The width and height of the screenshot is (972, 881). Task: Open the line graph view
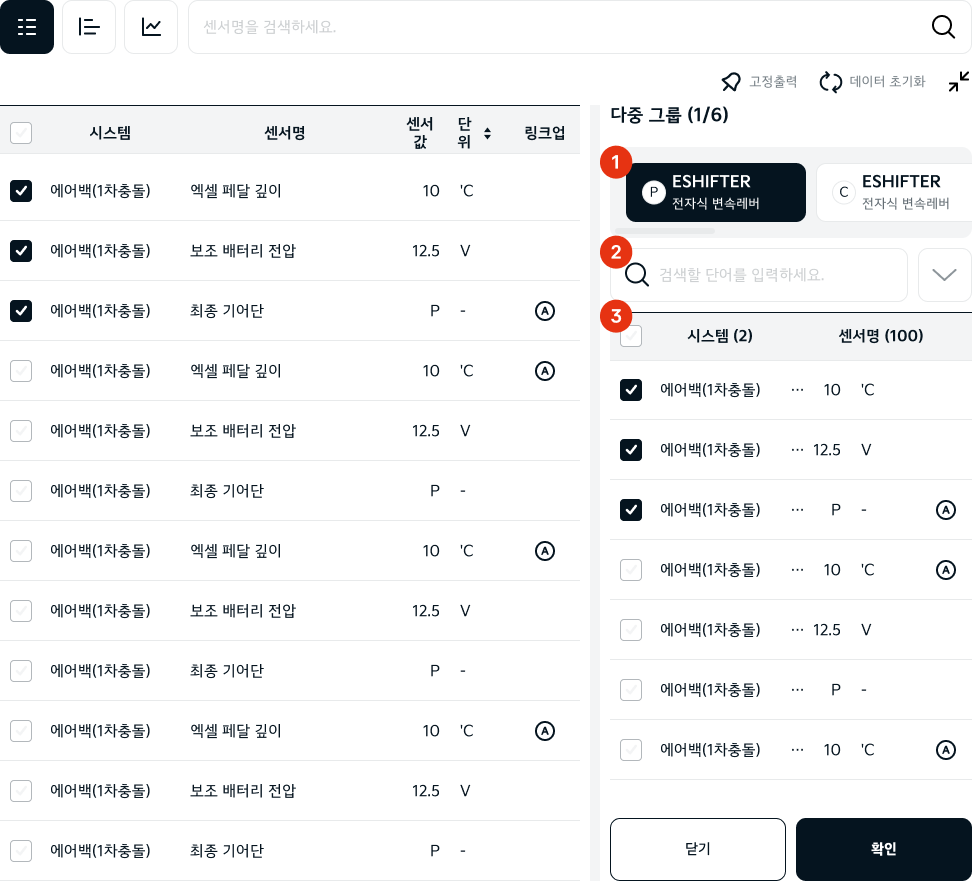[x=151, y=27]
